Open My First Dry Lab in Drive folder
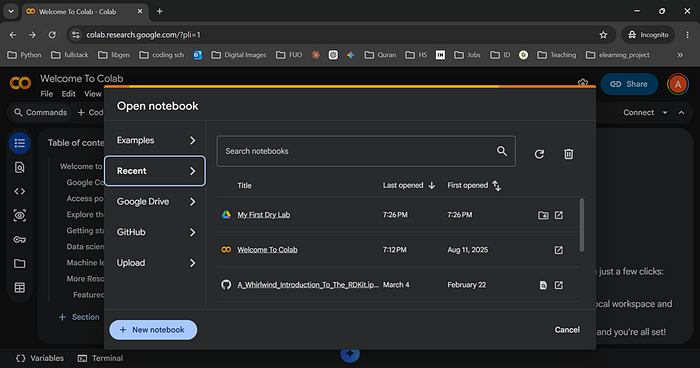Viewport: 700px width, 368px height. [543, 215]
